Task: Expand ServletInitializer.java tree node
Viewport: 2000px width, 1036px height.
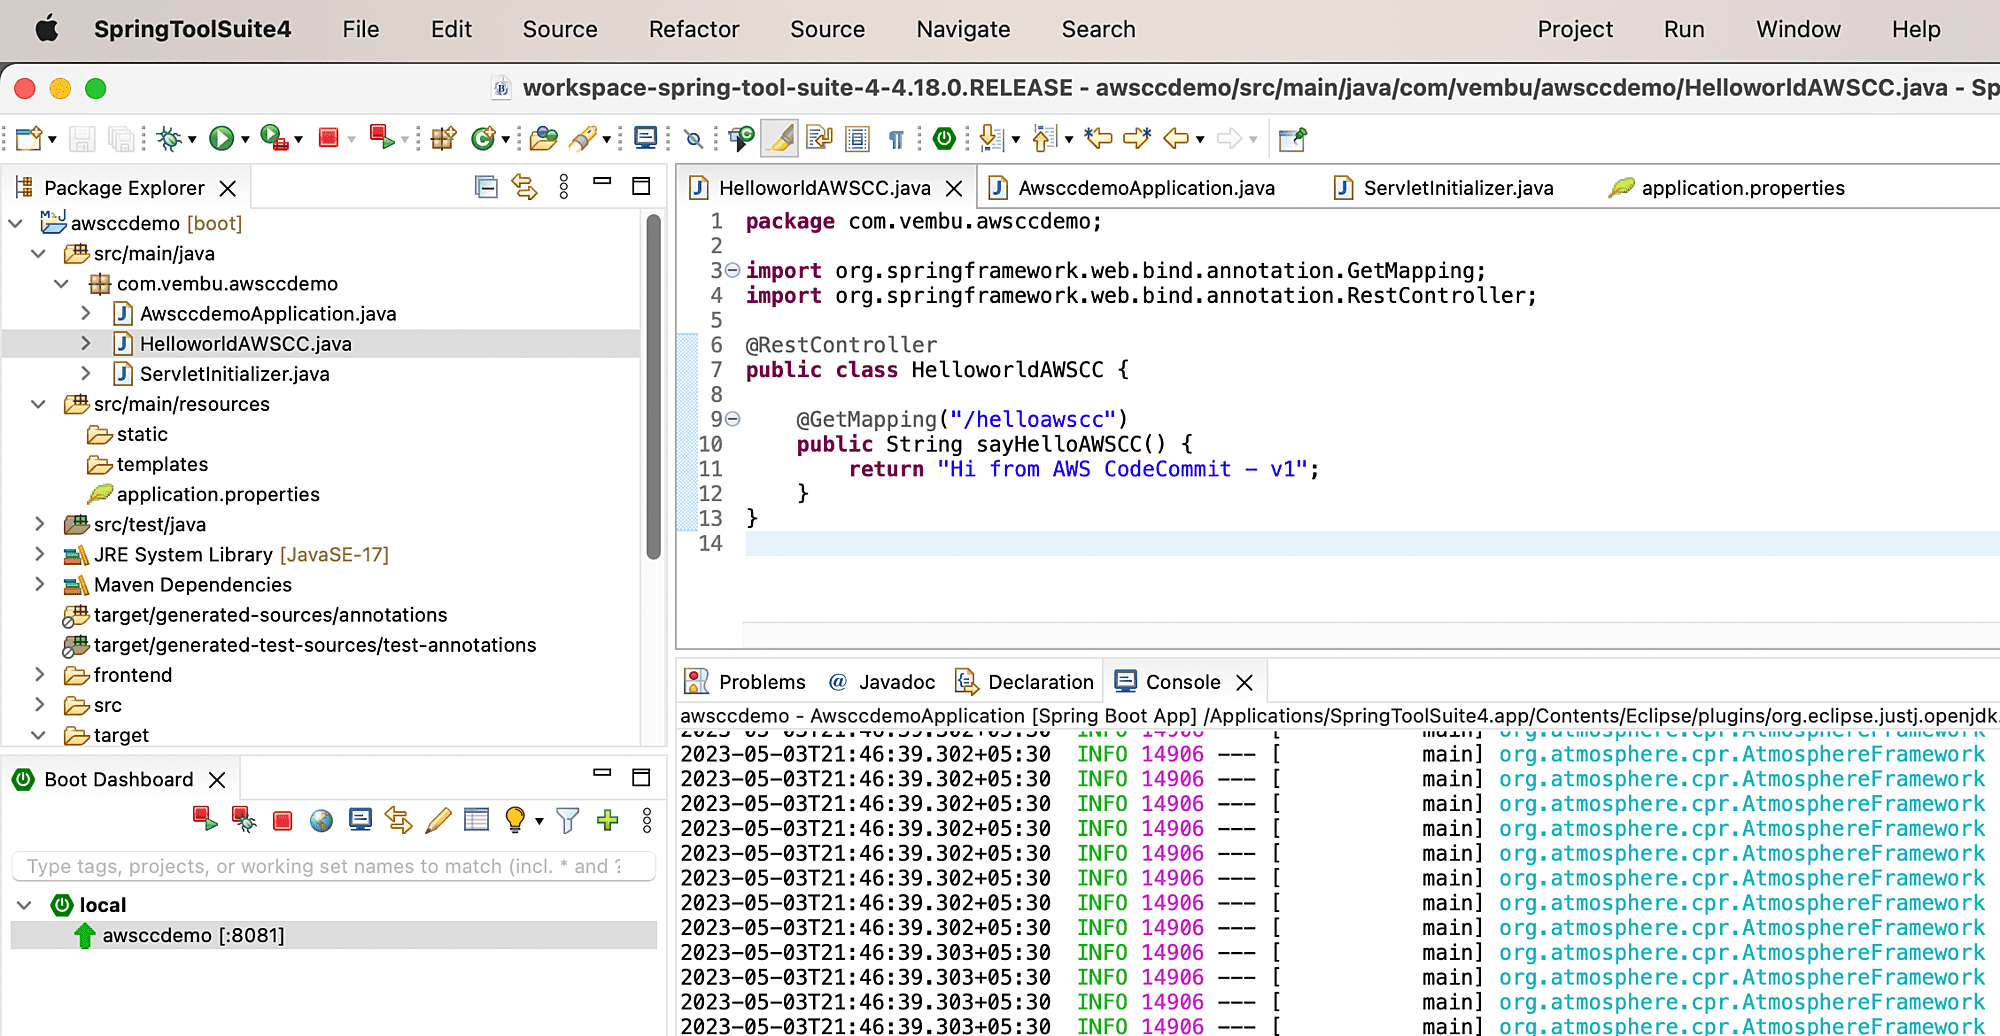Action: click(86, 374)
